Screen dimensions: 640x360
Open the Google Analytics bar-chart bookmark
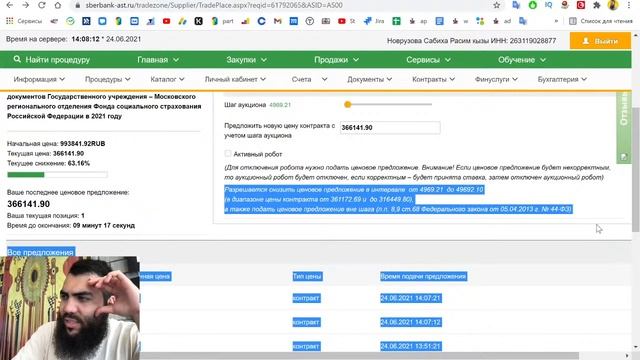click(245, 21)
